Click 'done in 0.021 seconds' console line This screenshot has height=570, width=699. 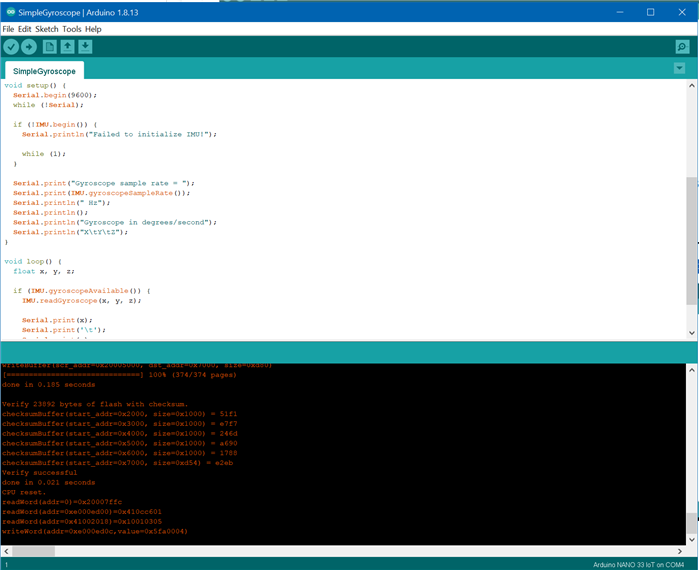point(48,482)
